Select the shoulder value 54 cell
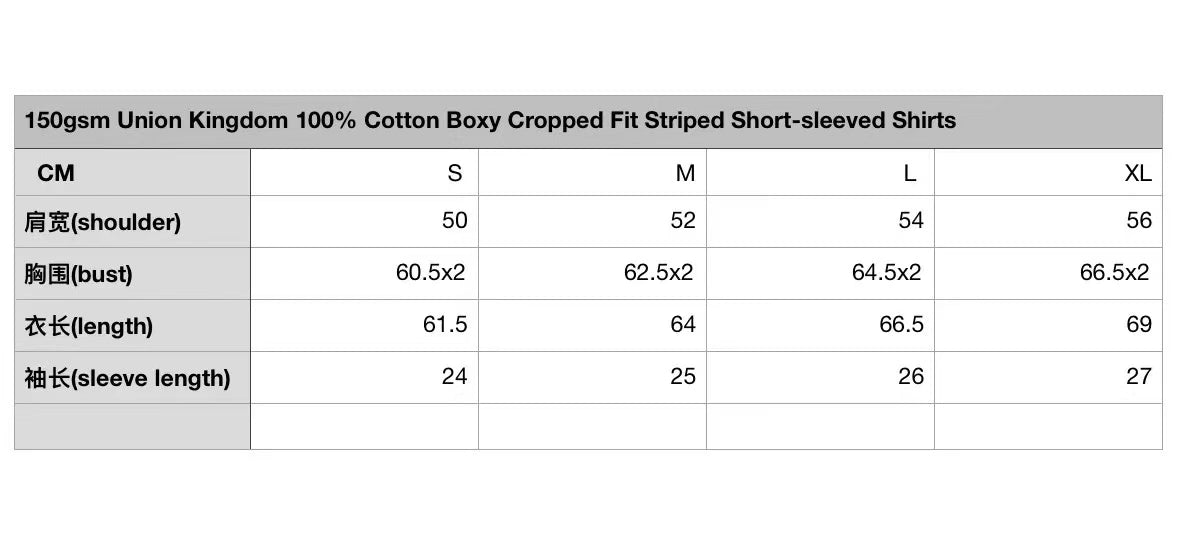 click(820, 221)
